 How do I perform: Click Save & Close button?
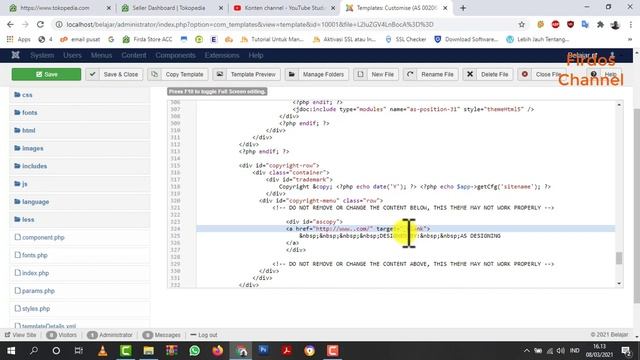(114, 74)
